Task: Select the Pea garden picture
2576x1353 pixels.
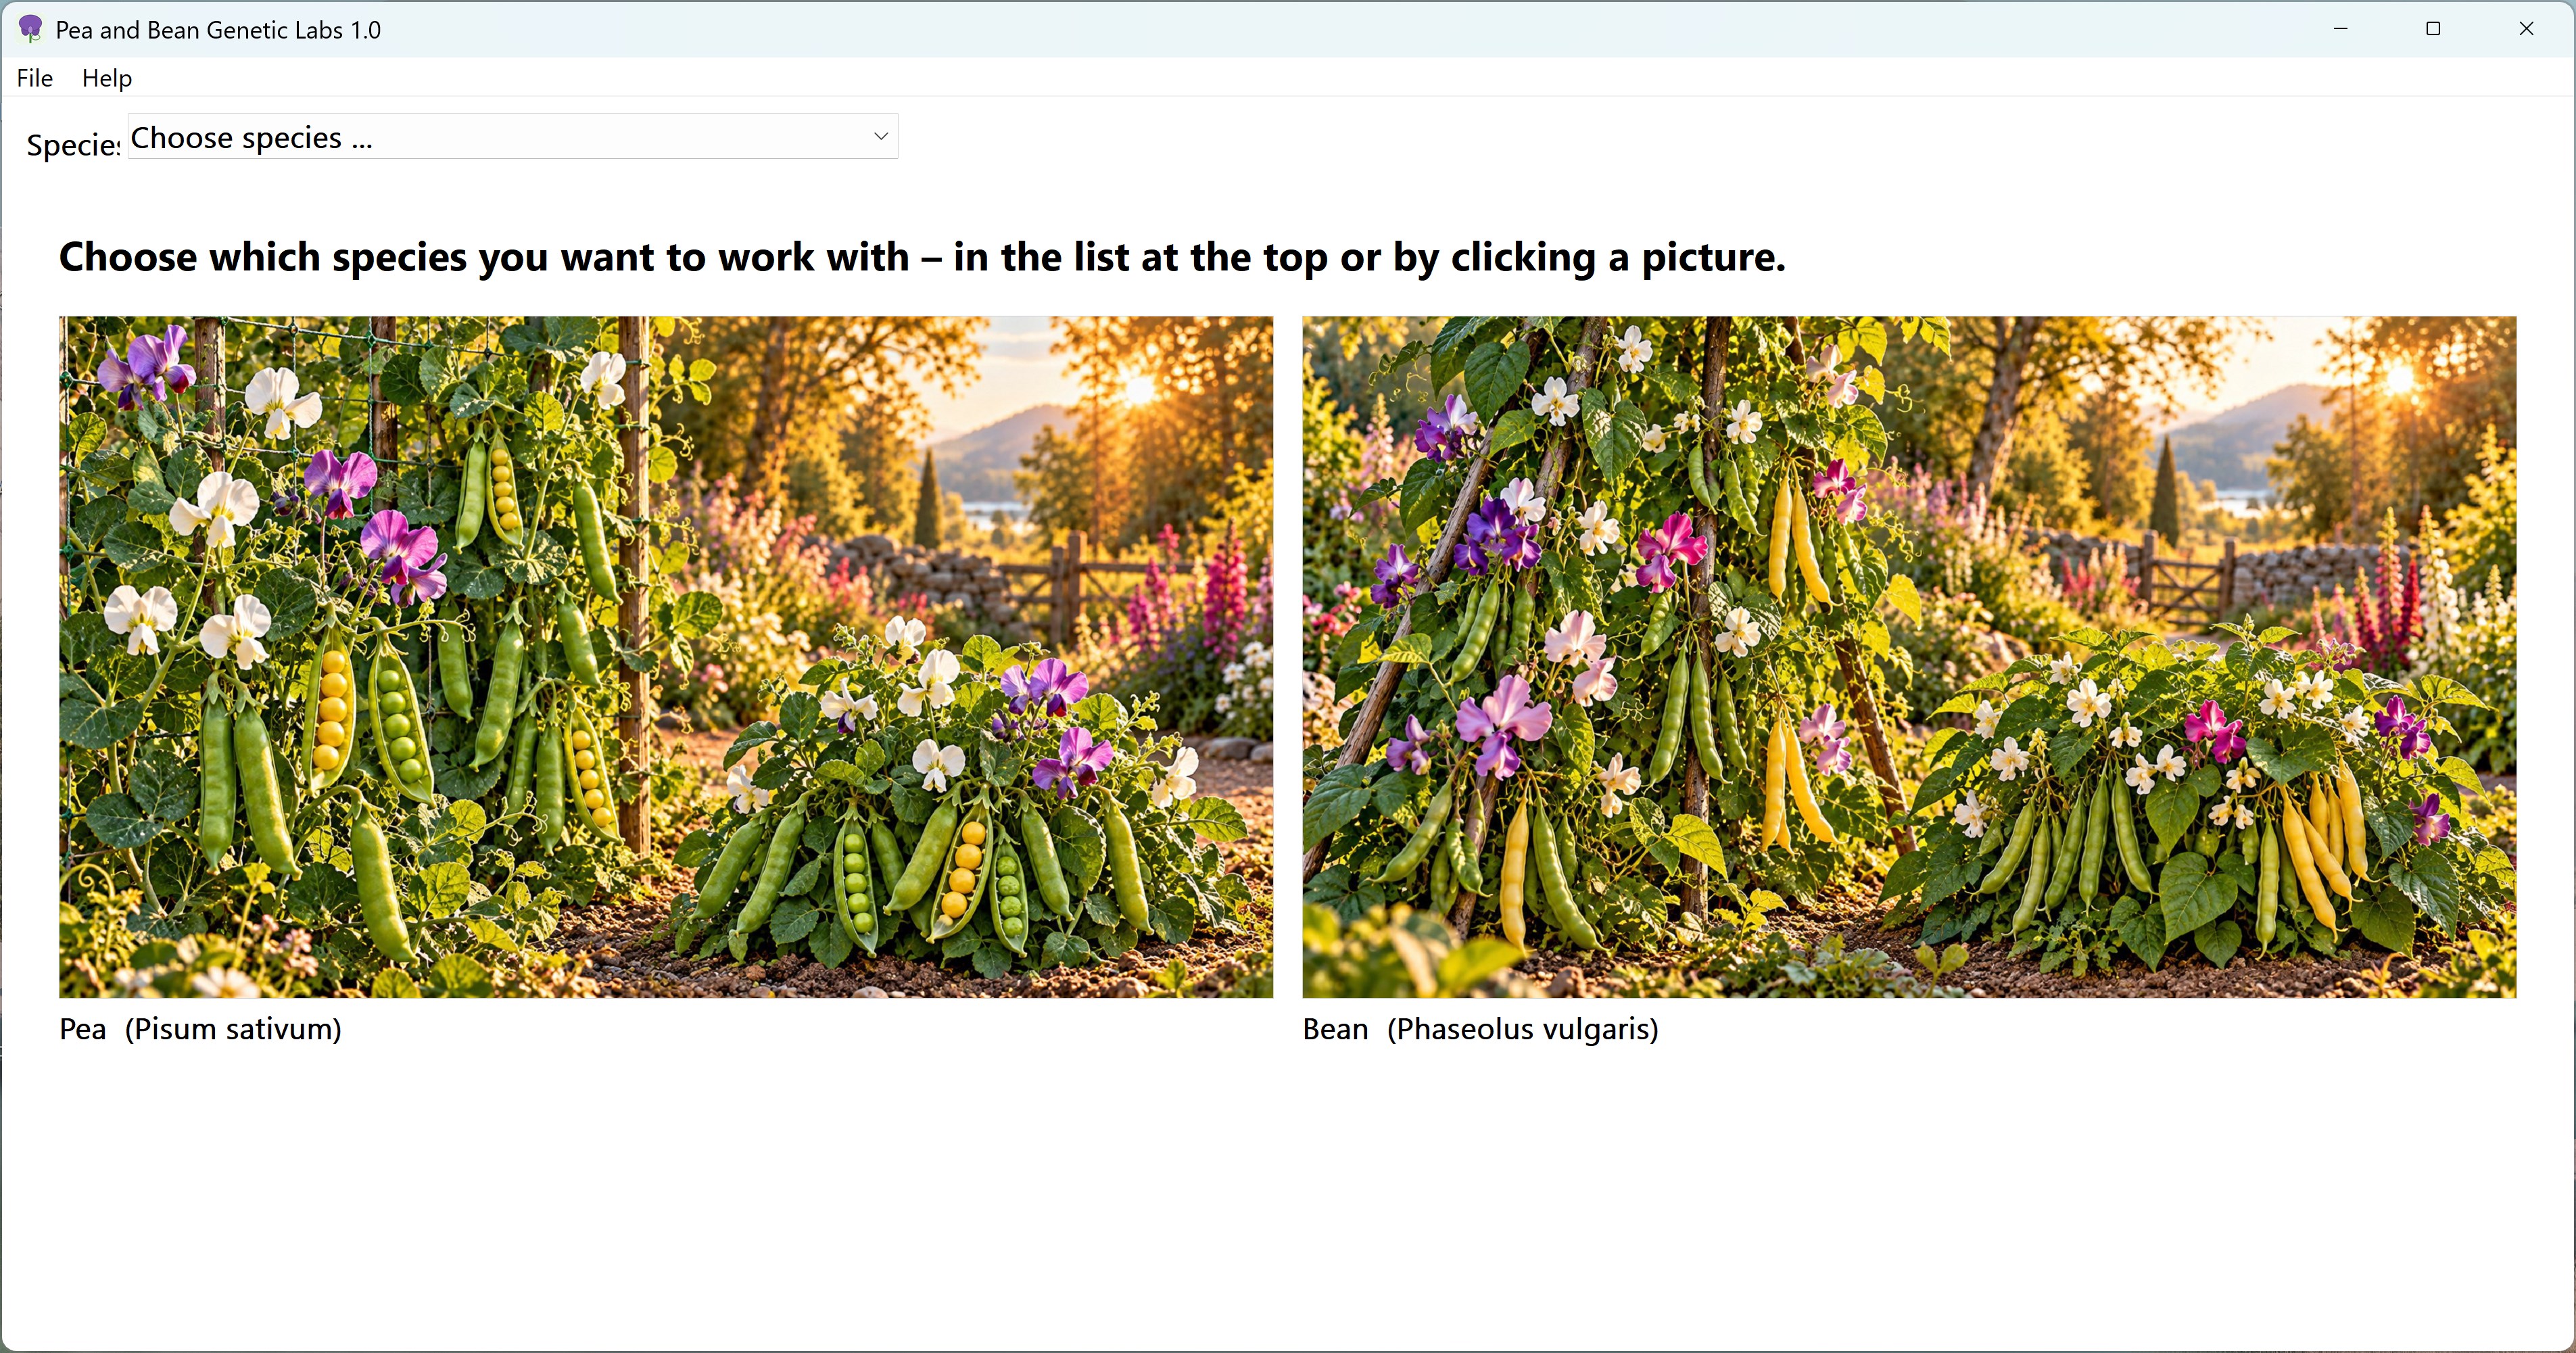Action: pyautogui.click(x=666, y=657)
